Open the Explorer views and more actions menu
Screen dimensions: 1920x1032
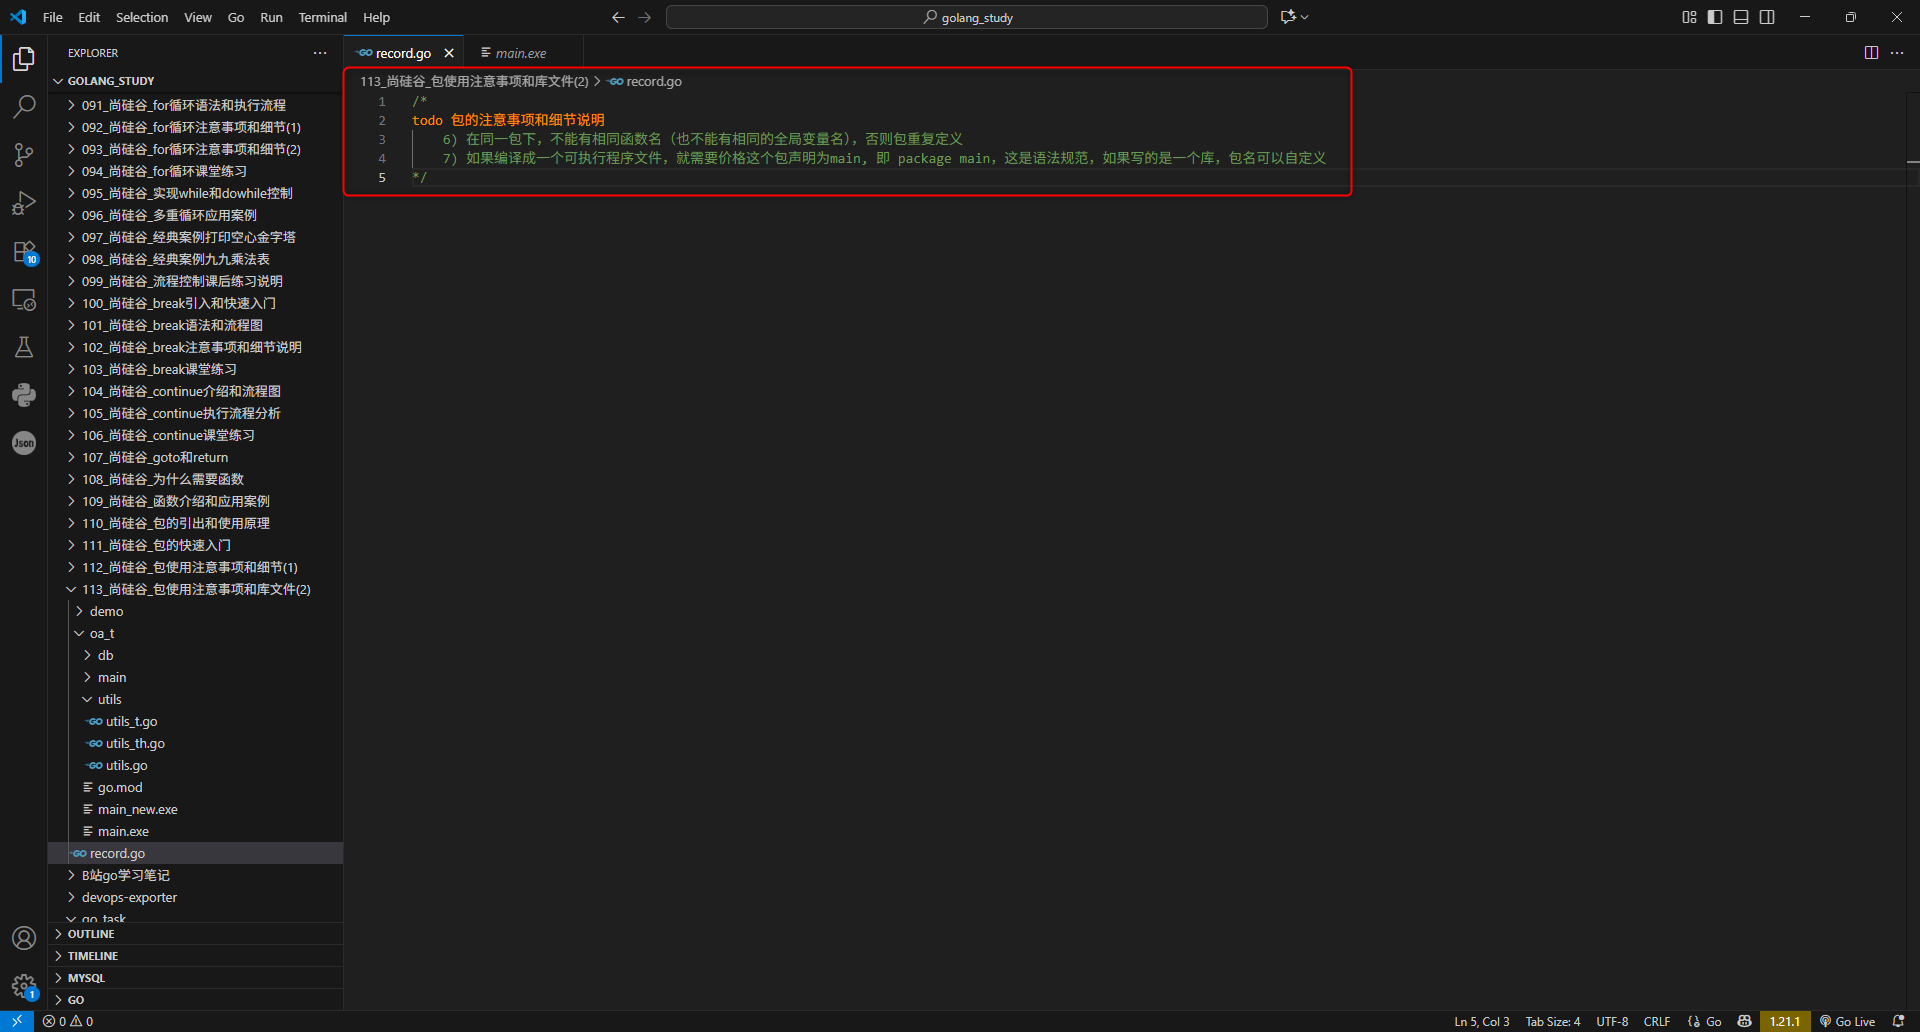320,53
